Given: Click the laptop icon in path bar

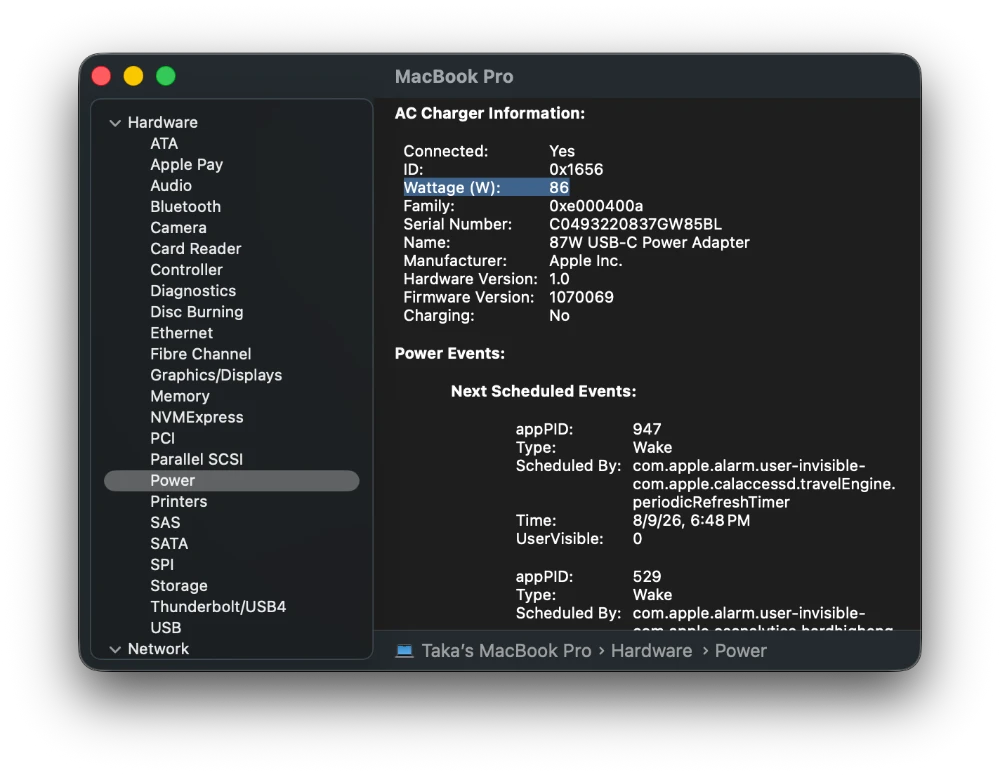Looking at the screenshot, I should [404, 651].
